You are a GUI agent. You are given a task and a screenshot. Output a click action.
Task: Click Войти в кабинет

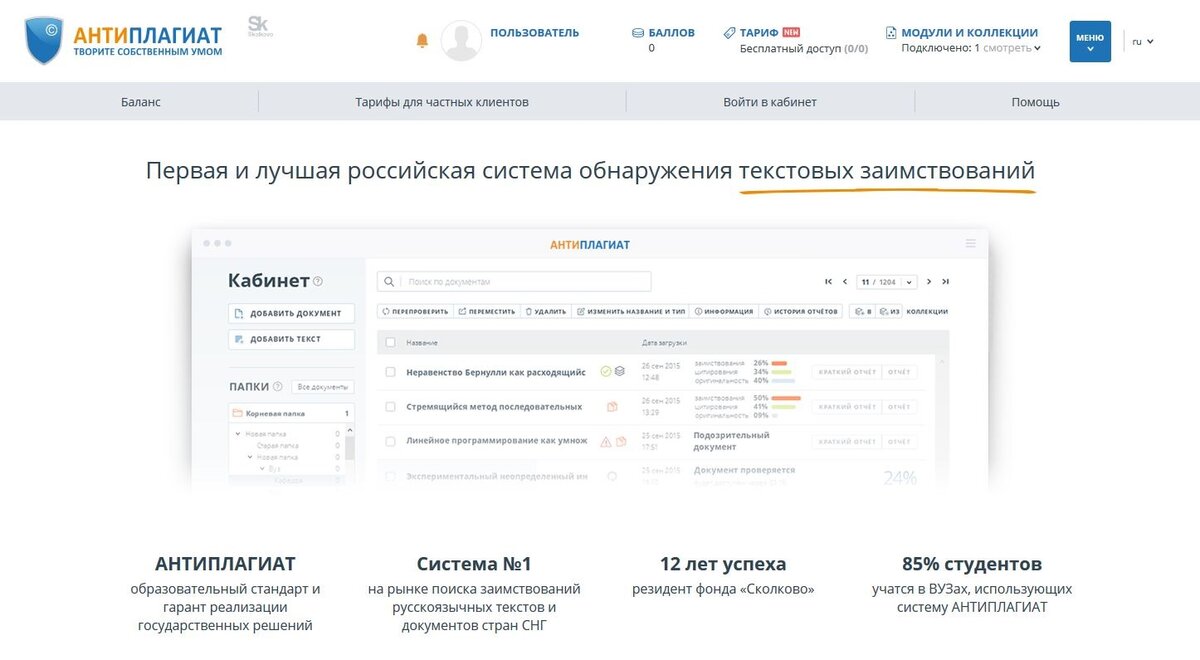[x=770, y=102]
